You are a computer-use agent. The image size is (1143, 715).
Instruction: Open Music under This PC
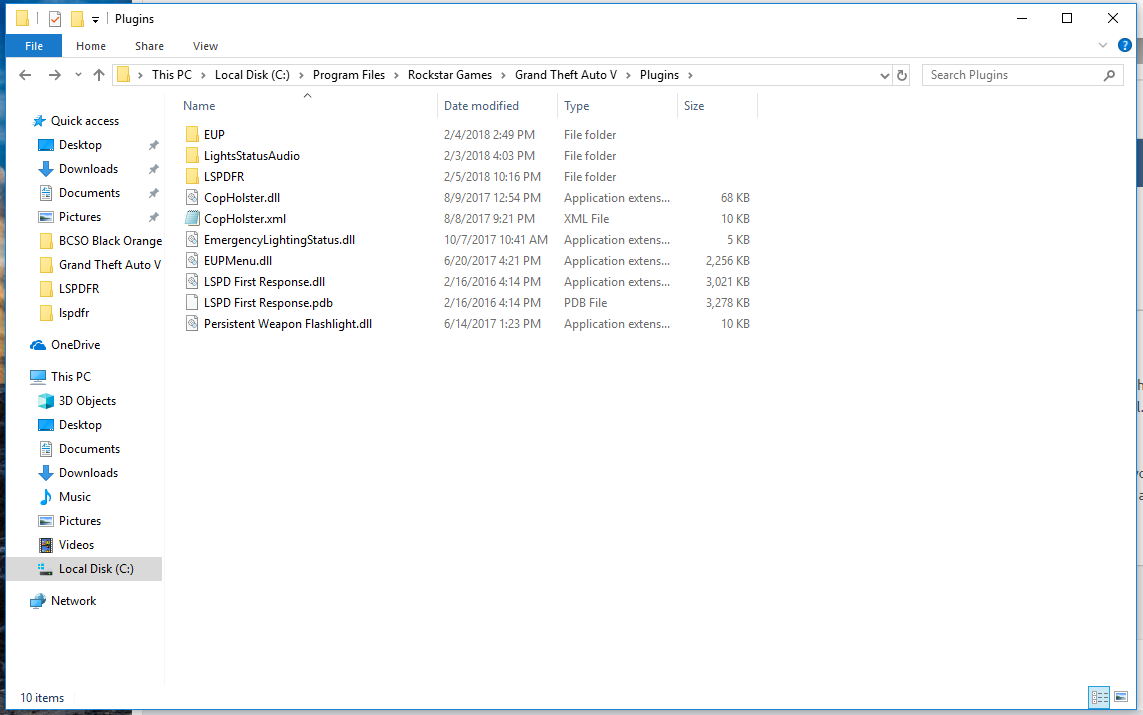point(74,497)
